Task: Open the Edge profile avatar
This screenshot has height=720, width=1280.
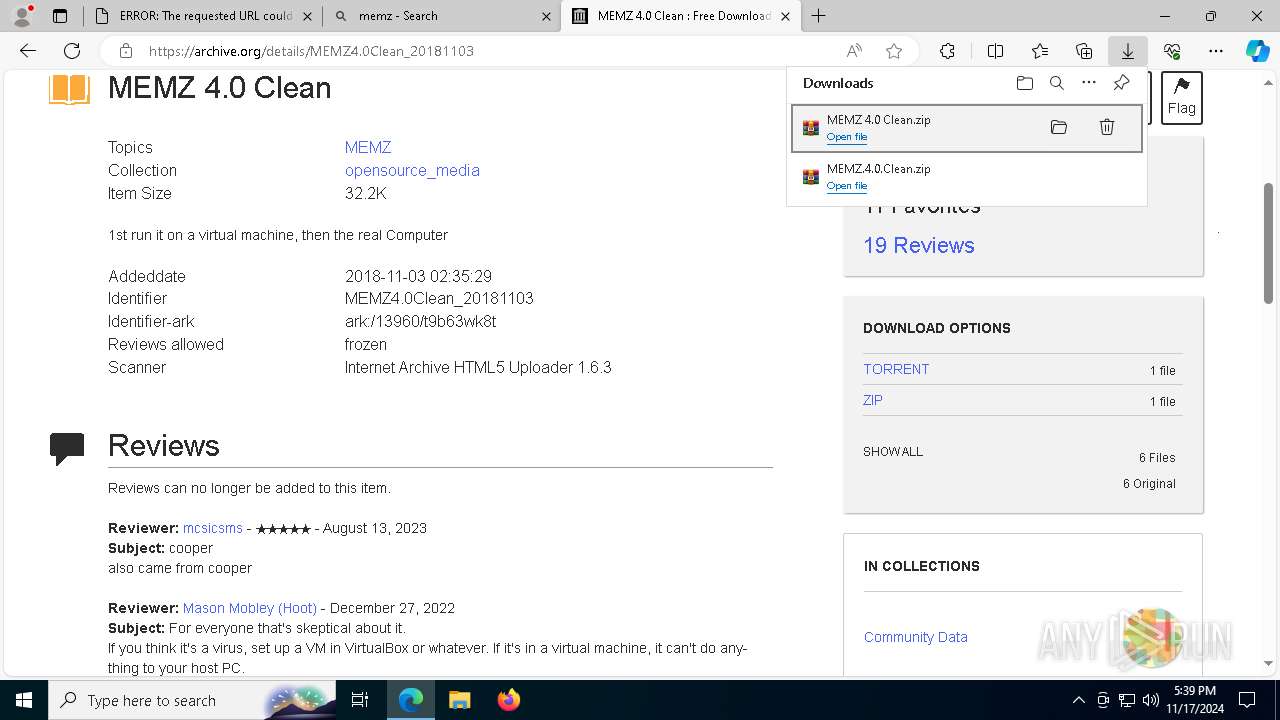Action: coord(22,16)
